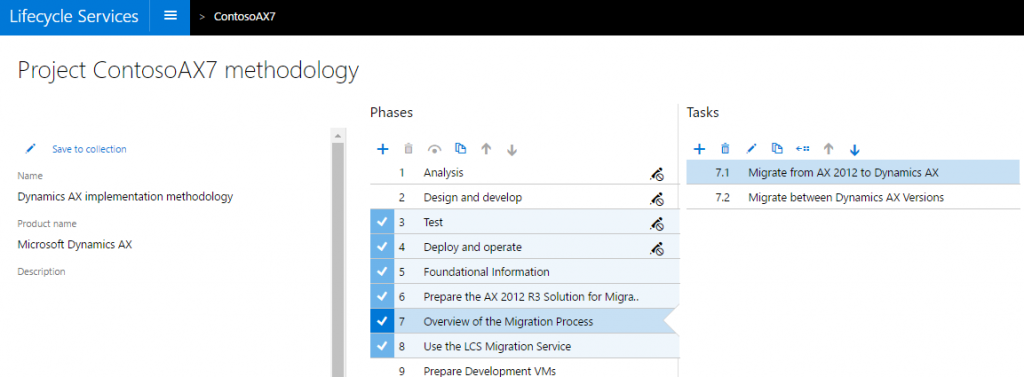1024x377 pixels.
Task: Click the Phases delete trash icon
Action: point(409,149)
